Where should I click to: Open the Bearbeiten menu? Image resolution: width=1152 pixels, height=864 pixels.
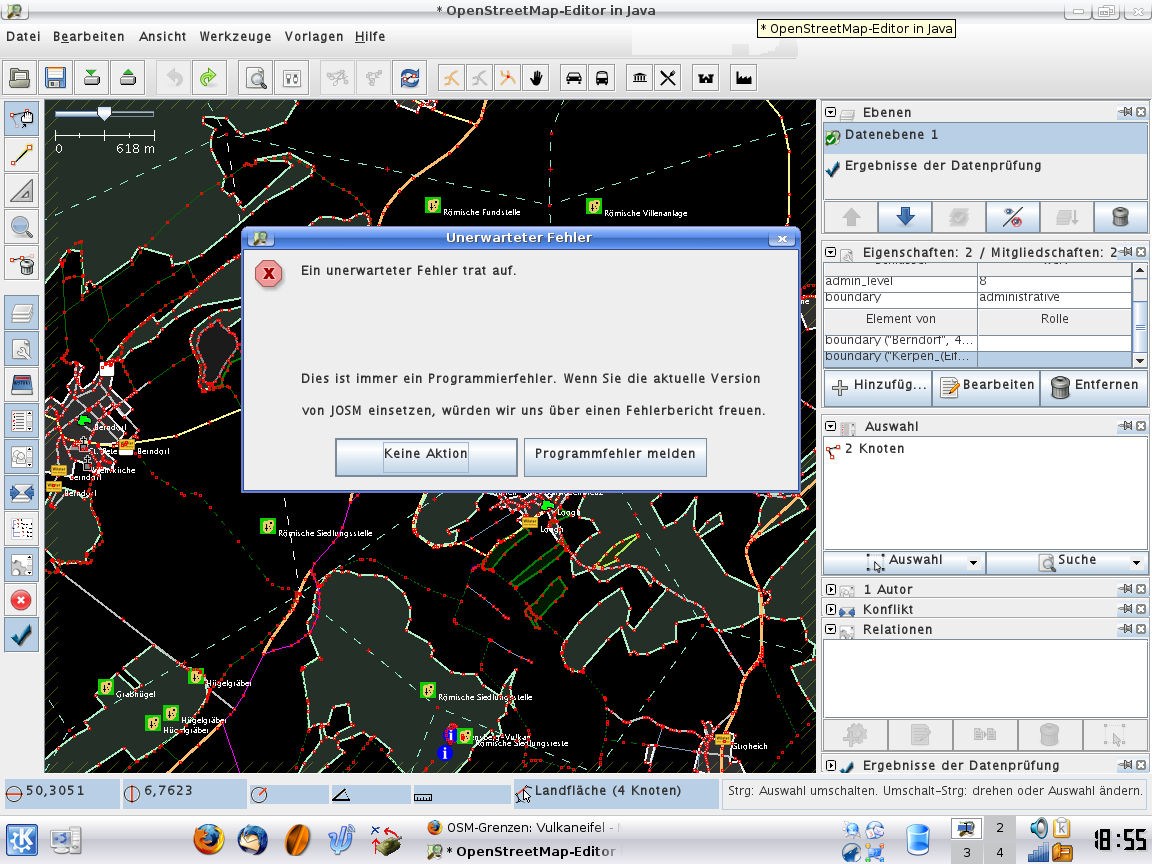pos(89,36)
